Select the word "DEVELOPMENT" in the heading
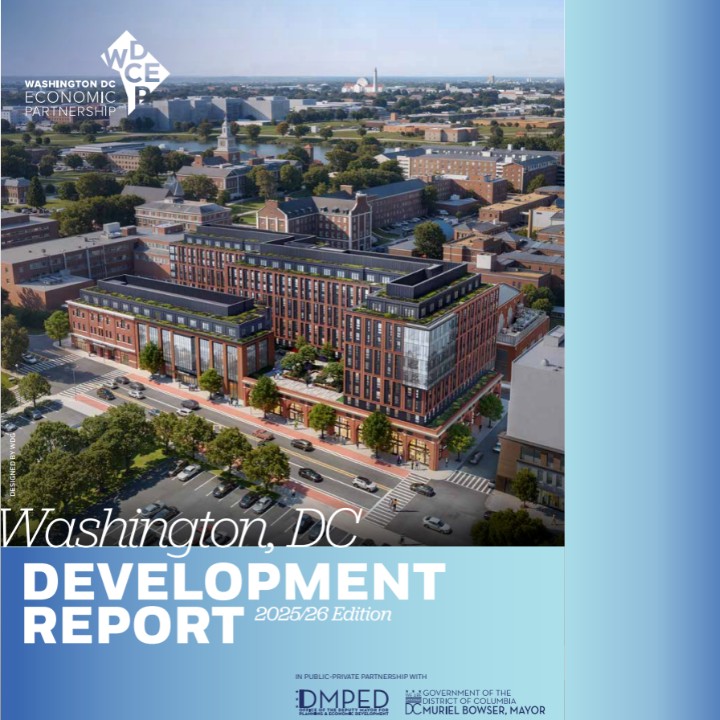 [x=233, y=582]
